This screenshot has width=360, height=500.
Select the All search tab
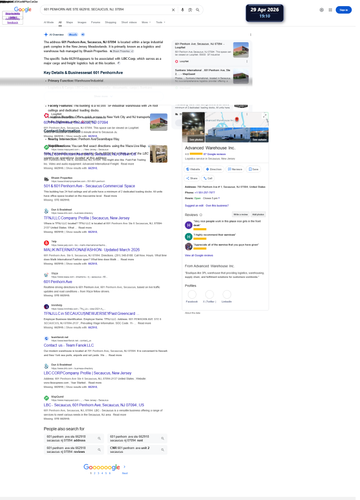click(60, 23)
